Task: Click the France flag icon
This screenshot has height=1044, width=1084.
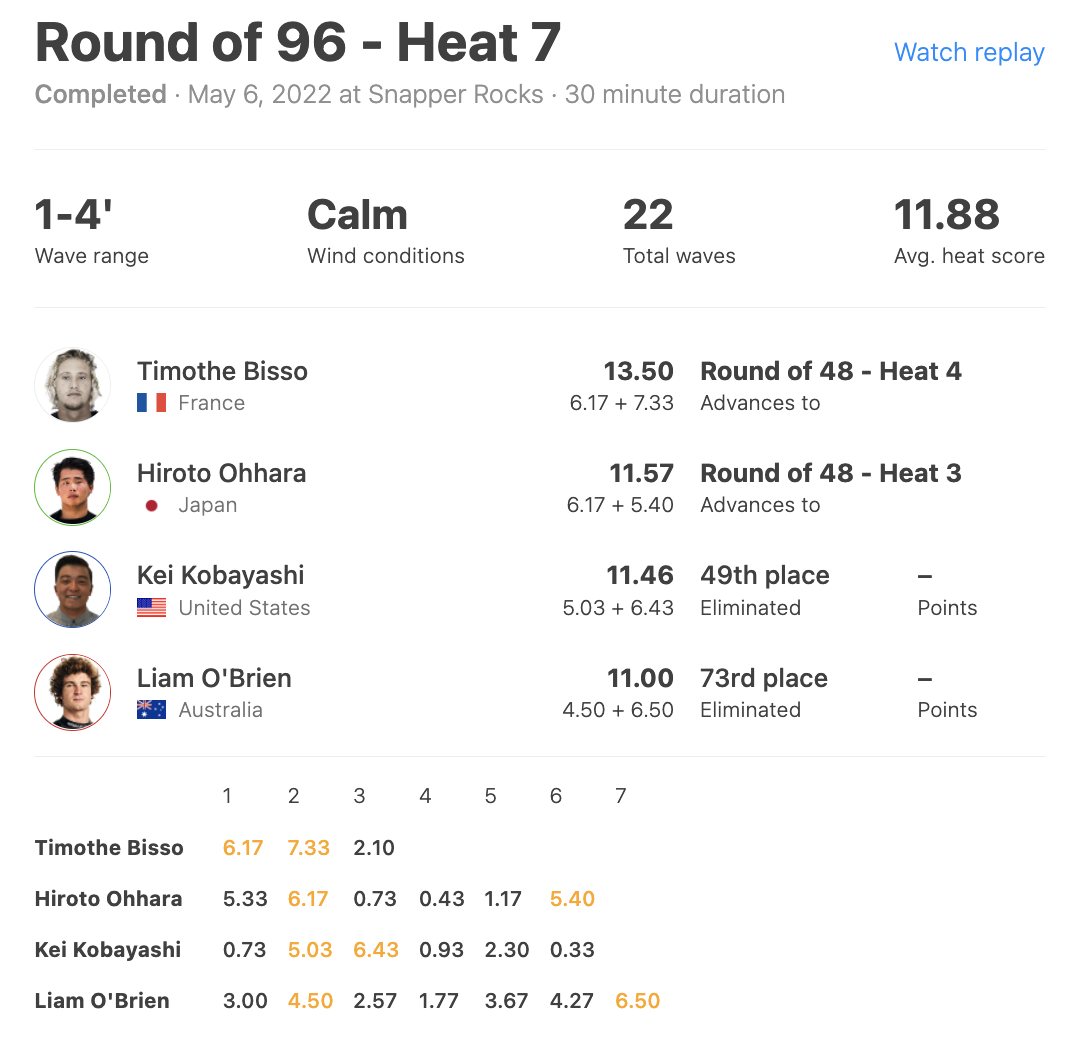Action: coord(151,402)
